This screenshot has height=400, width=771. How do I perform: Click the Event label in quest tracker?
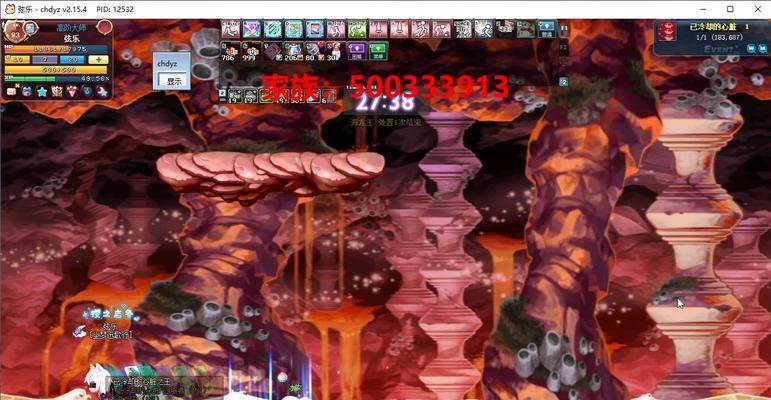tap(721, 48)
